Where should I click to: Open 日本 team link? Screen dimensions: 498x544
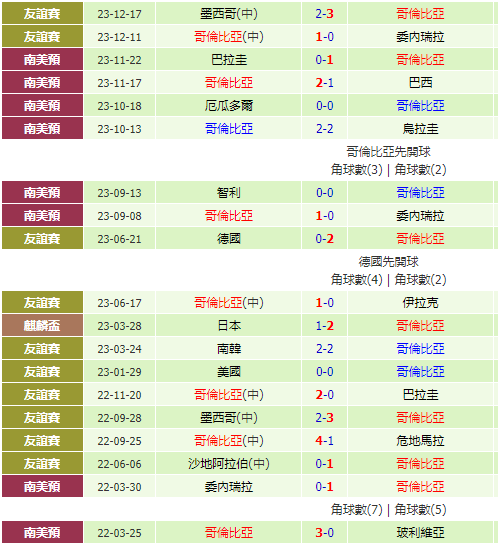tap(229, 326)
